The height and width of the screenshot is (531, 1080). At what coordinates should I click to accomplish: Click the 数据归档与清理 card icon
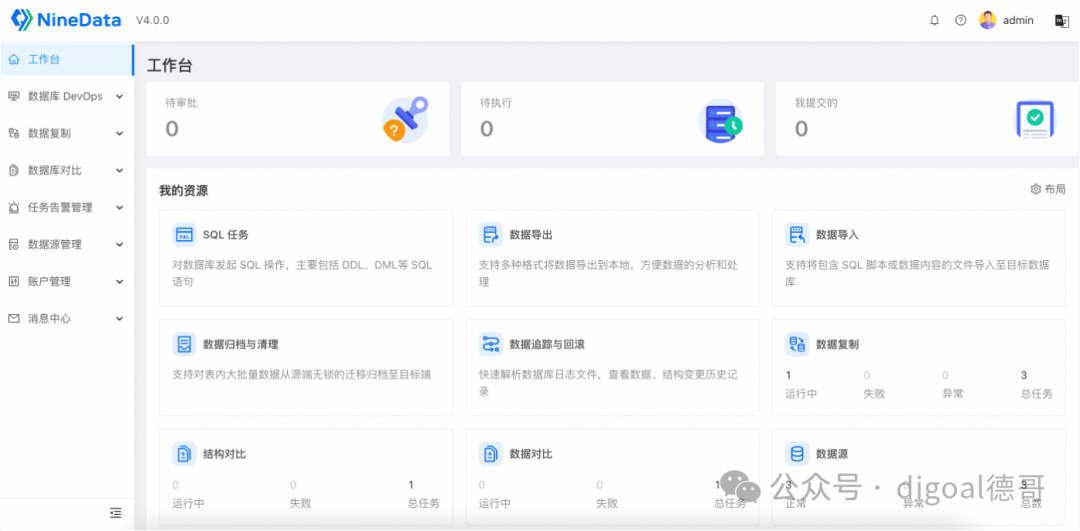click(x=184, y=344)
